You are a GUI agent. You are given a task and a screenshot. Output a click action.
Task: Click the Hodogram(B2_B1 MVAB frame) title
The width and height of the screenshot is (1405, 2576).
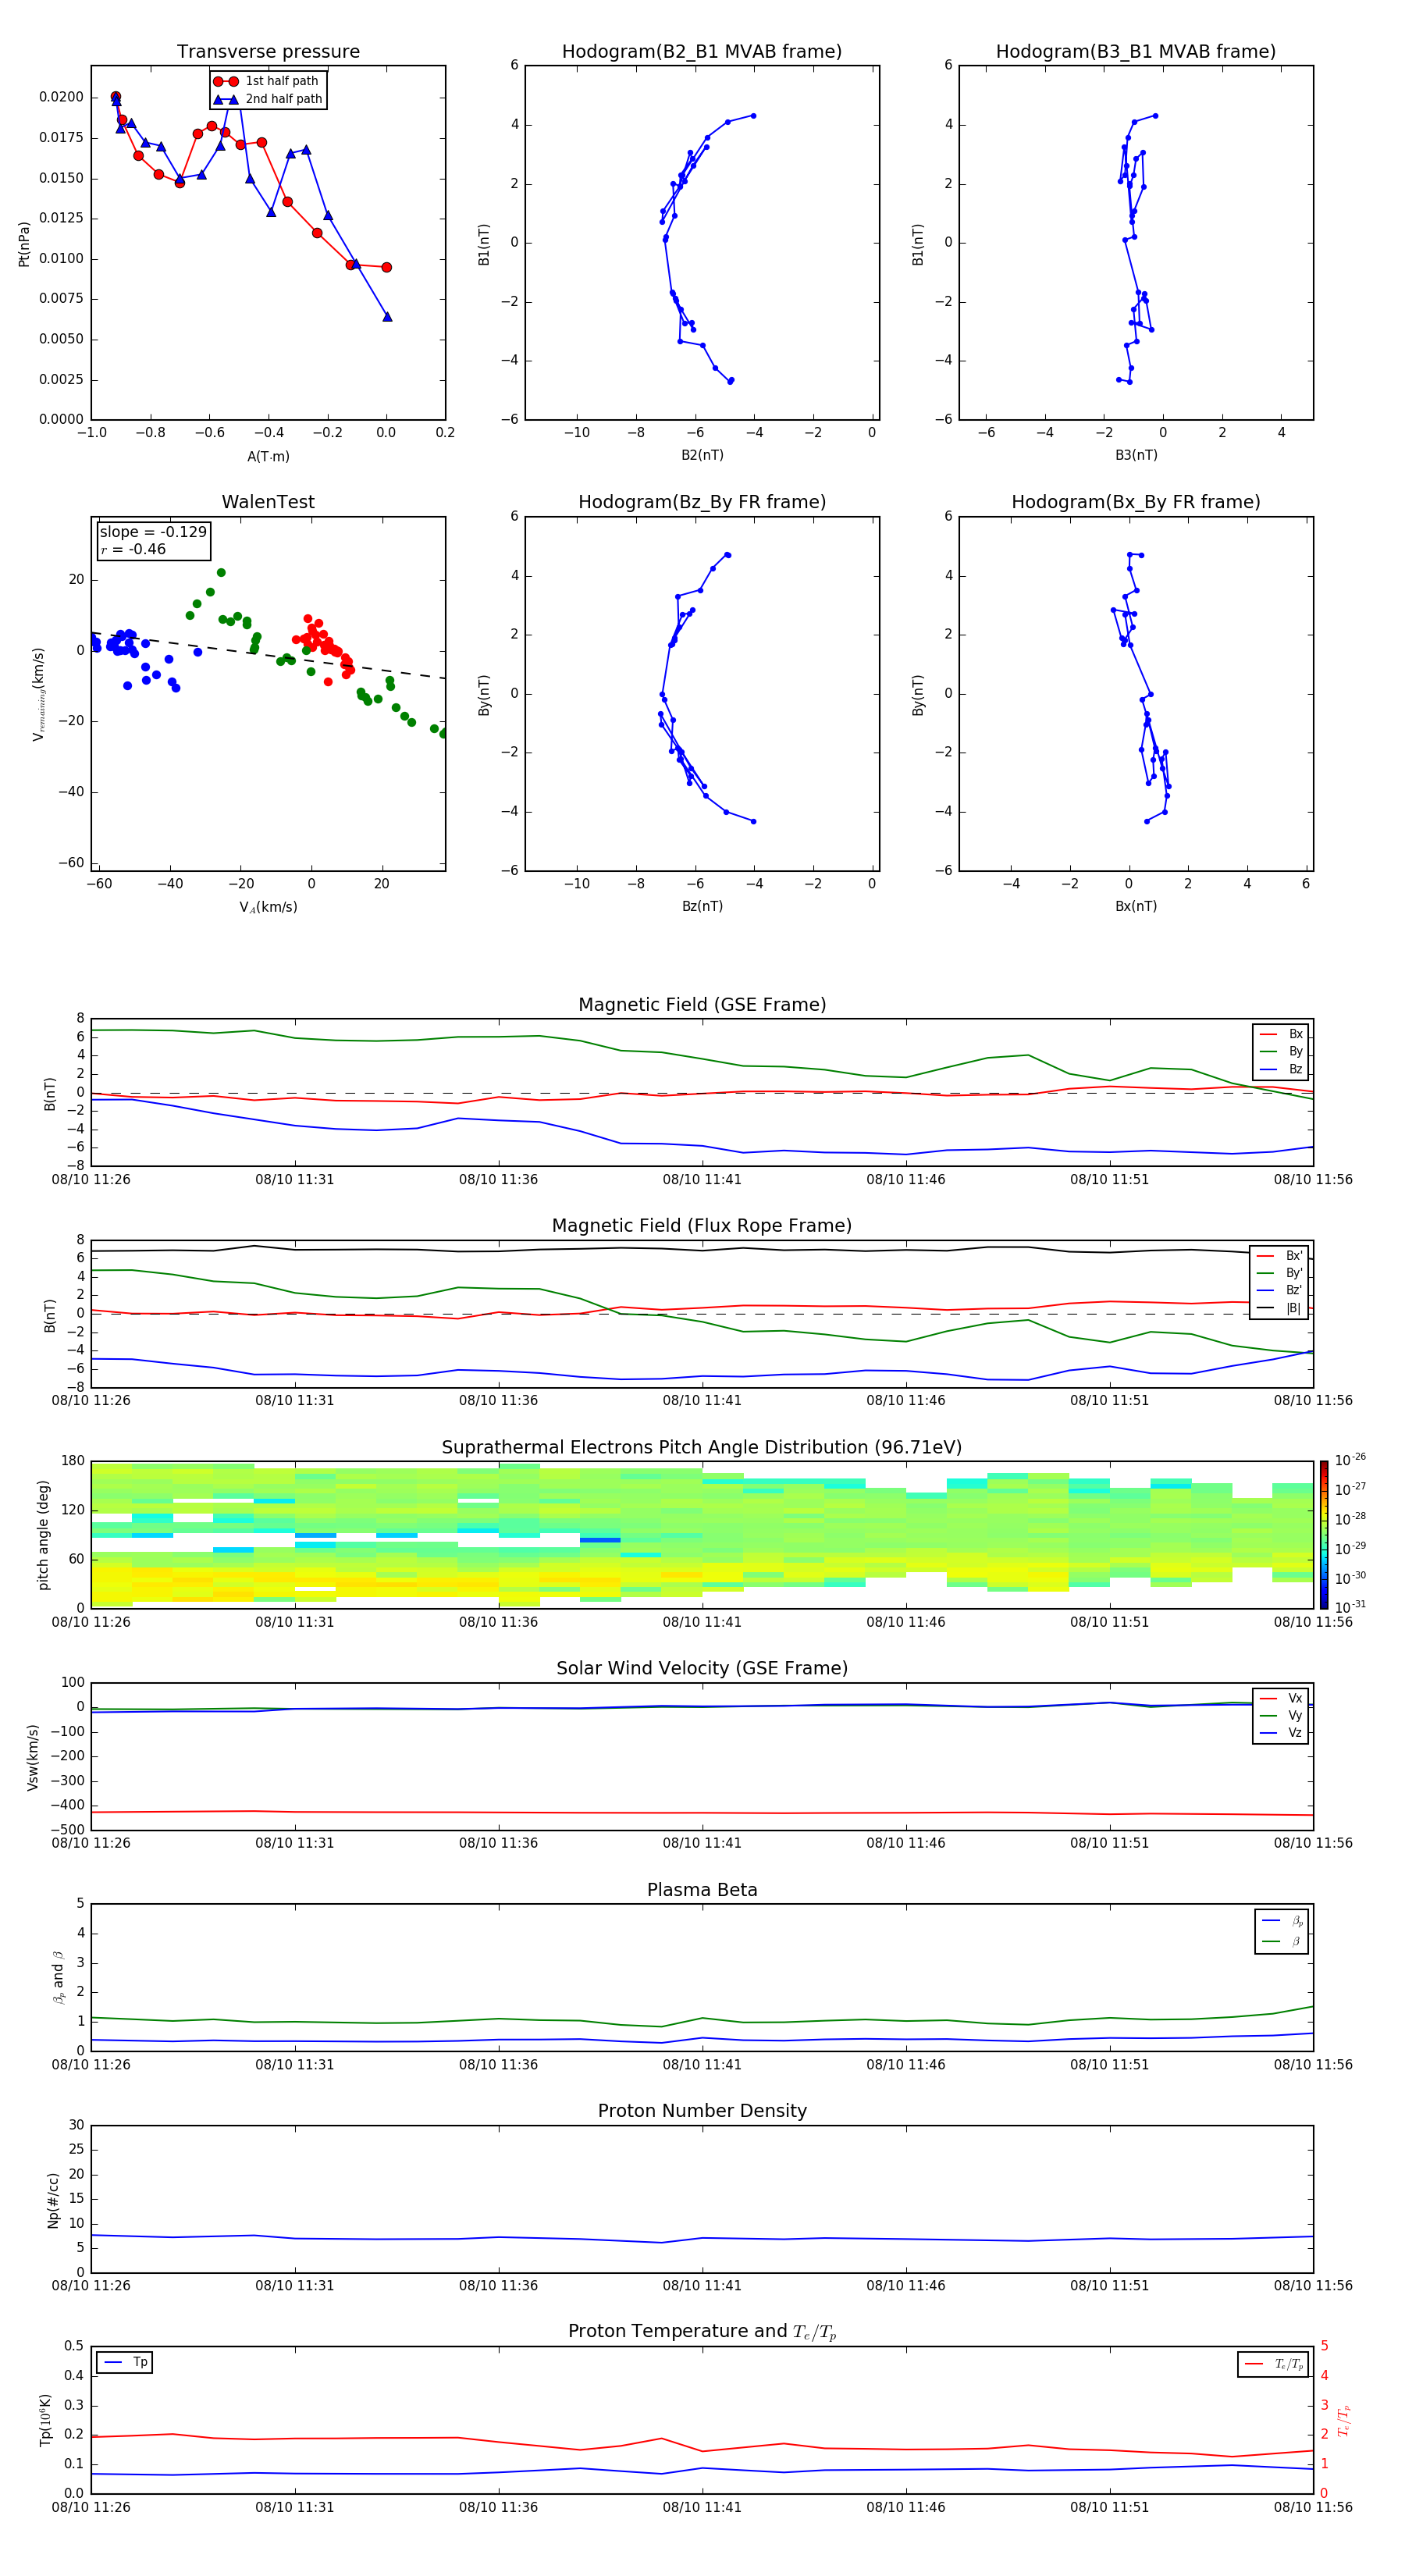coord(702,52)
